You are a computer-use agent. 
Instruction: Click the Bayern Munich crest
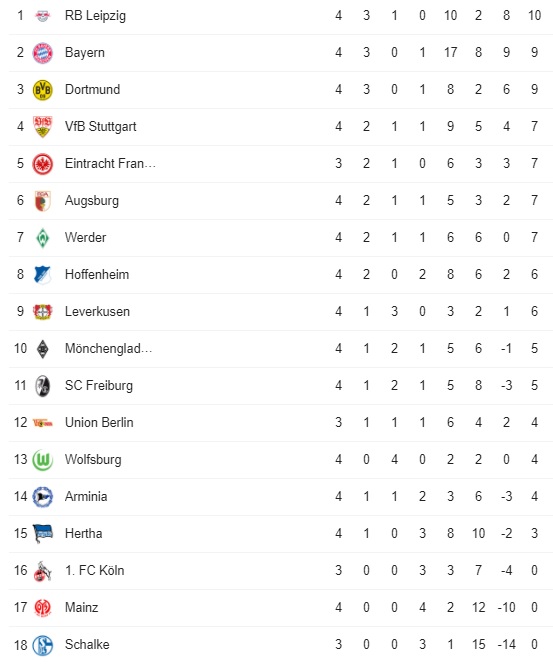tap(42, 53)
